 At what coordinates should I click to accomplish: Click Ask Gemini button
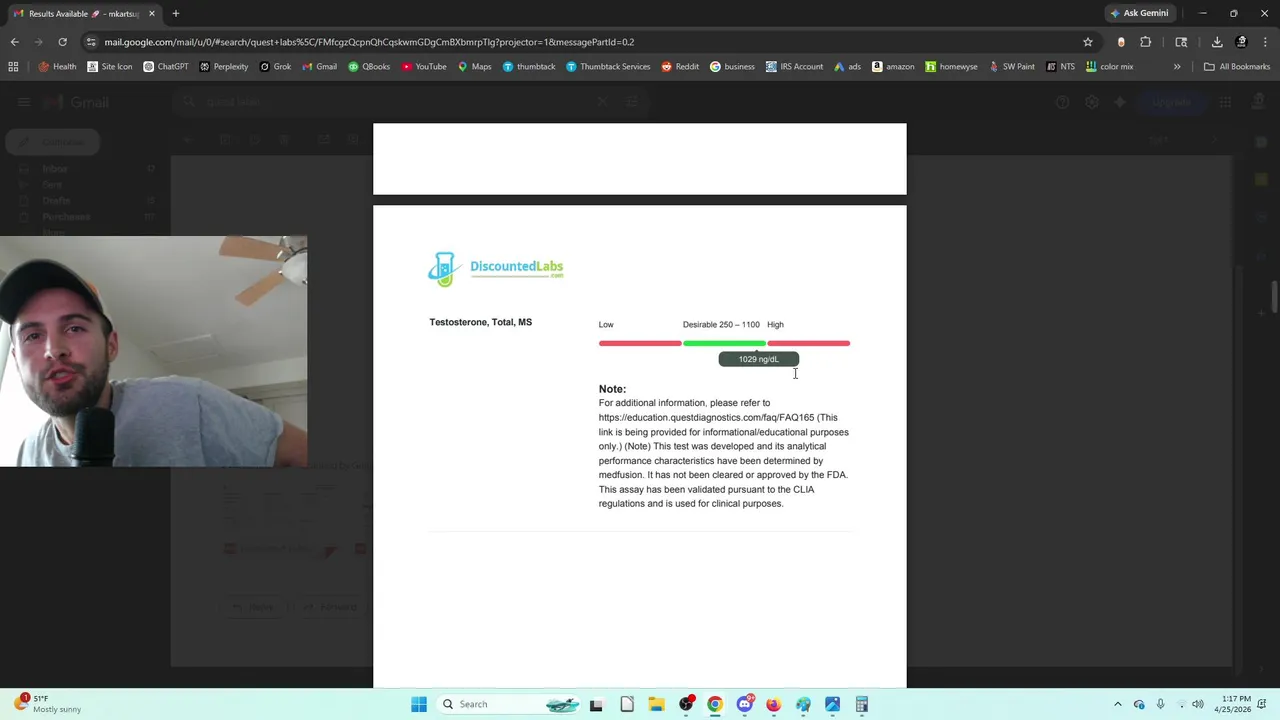pos(1139,13)
